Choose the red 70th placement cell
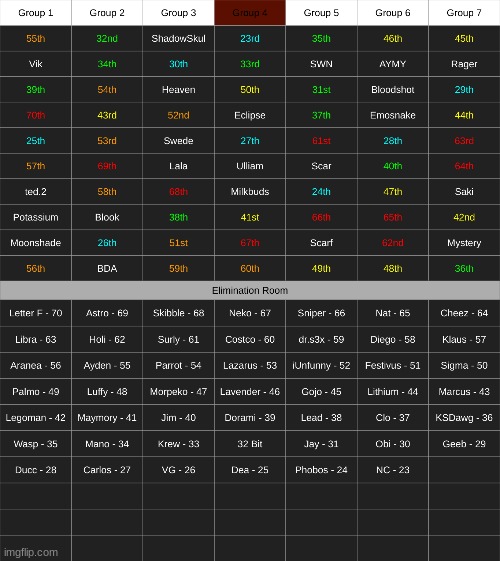Viewport: 500px width, 561px height. [35, 115]
